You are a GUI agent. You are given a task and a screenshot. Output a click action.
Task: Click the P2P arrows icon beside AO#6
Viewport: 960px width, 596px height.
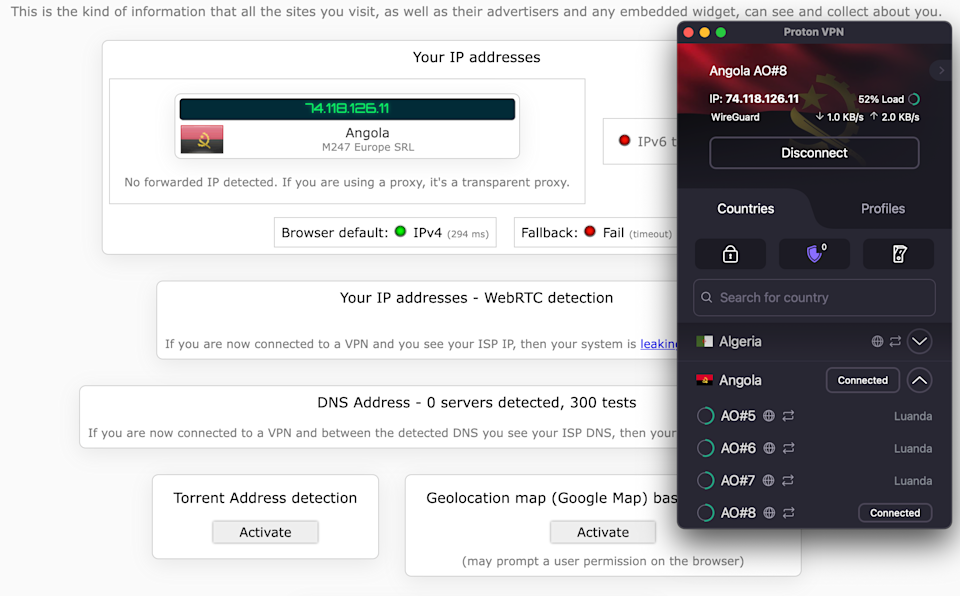click(789, 448)
